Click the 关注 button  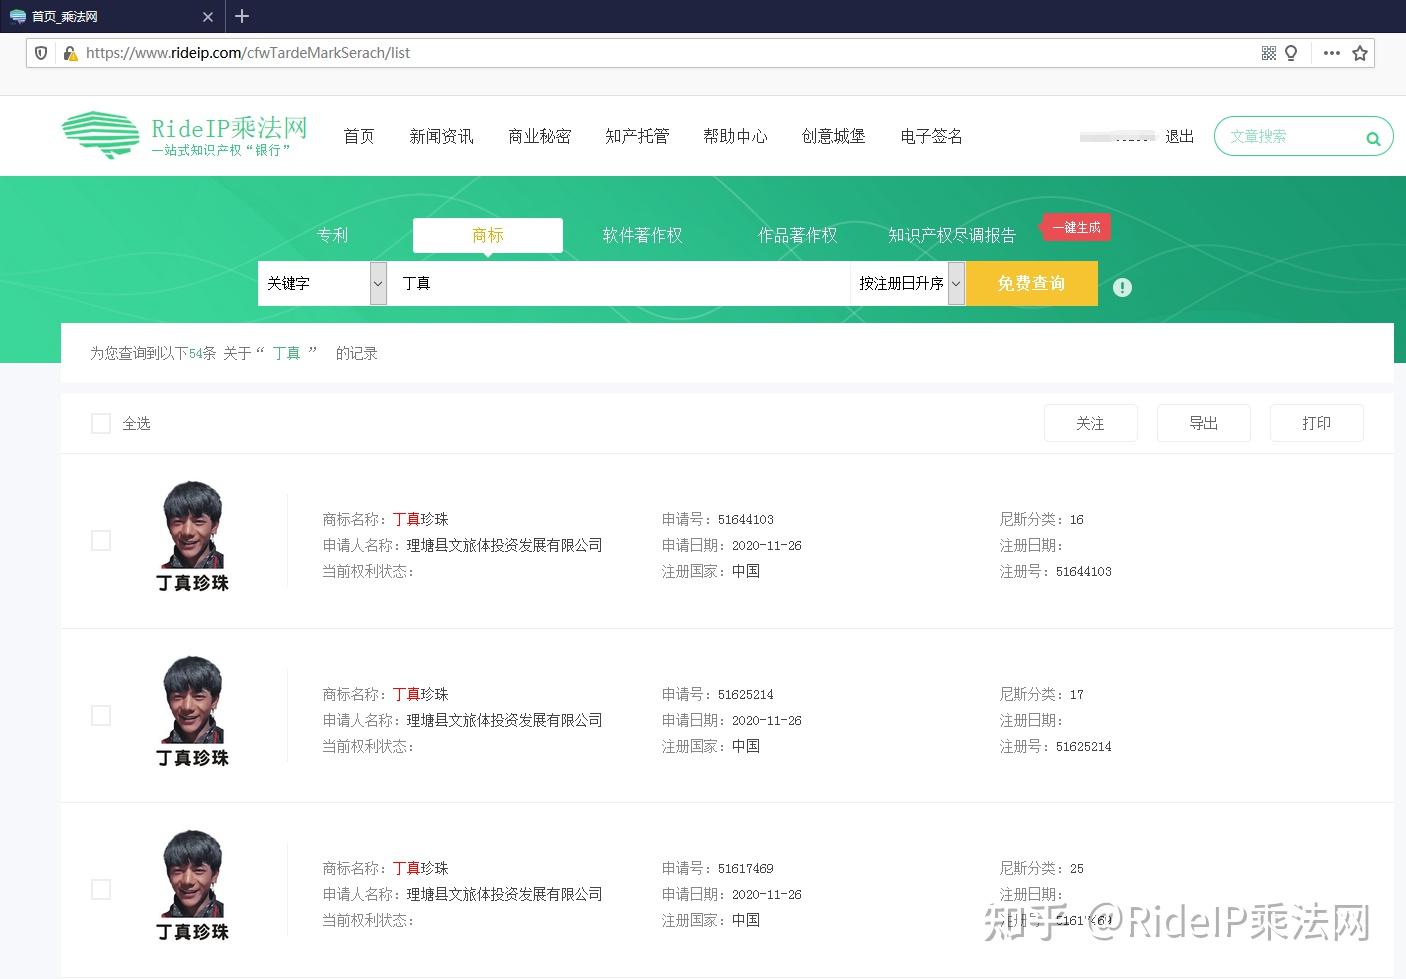(1091, 423)
